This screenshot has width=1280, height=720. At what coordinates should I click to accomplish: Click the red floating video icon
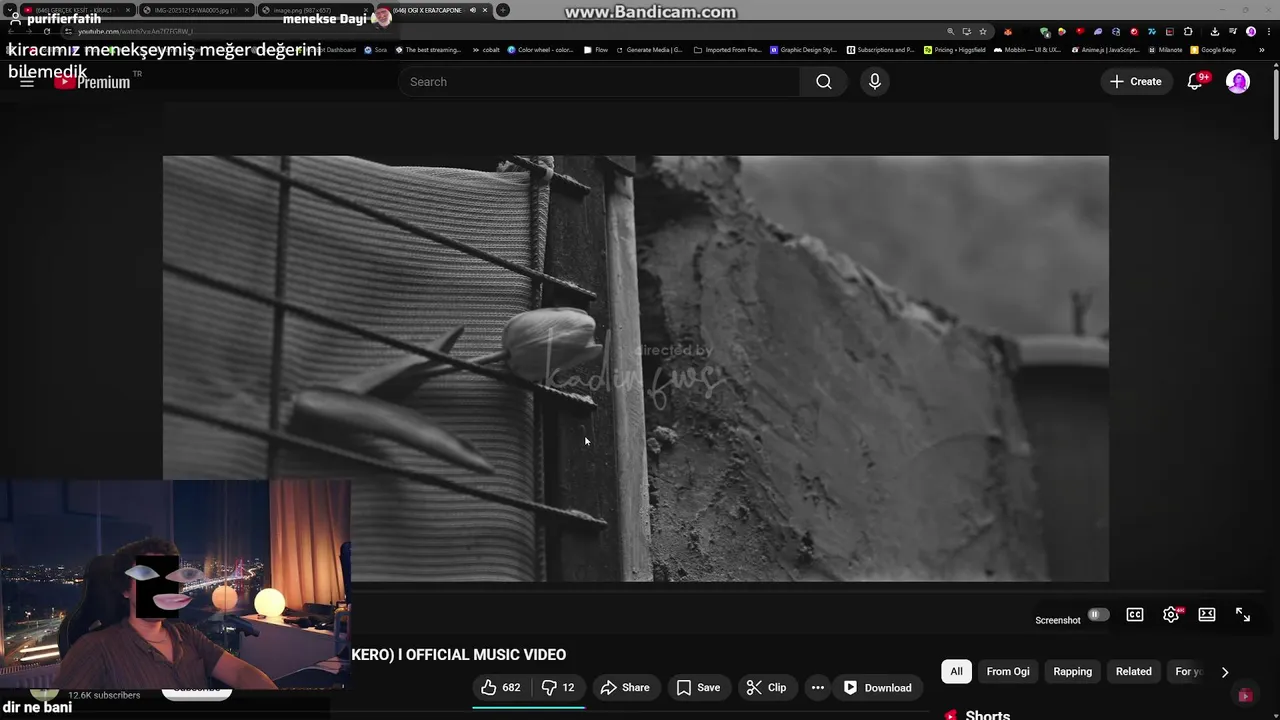(x=1244, y=695)
